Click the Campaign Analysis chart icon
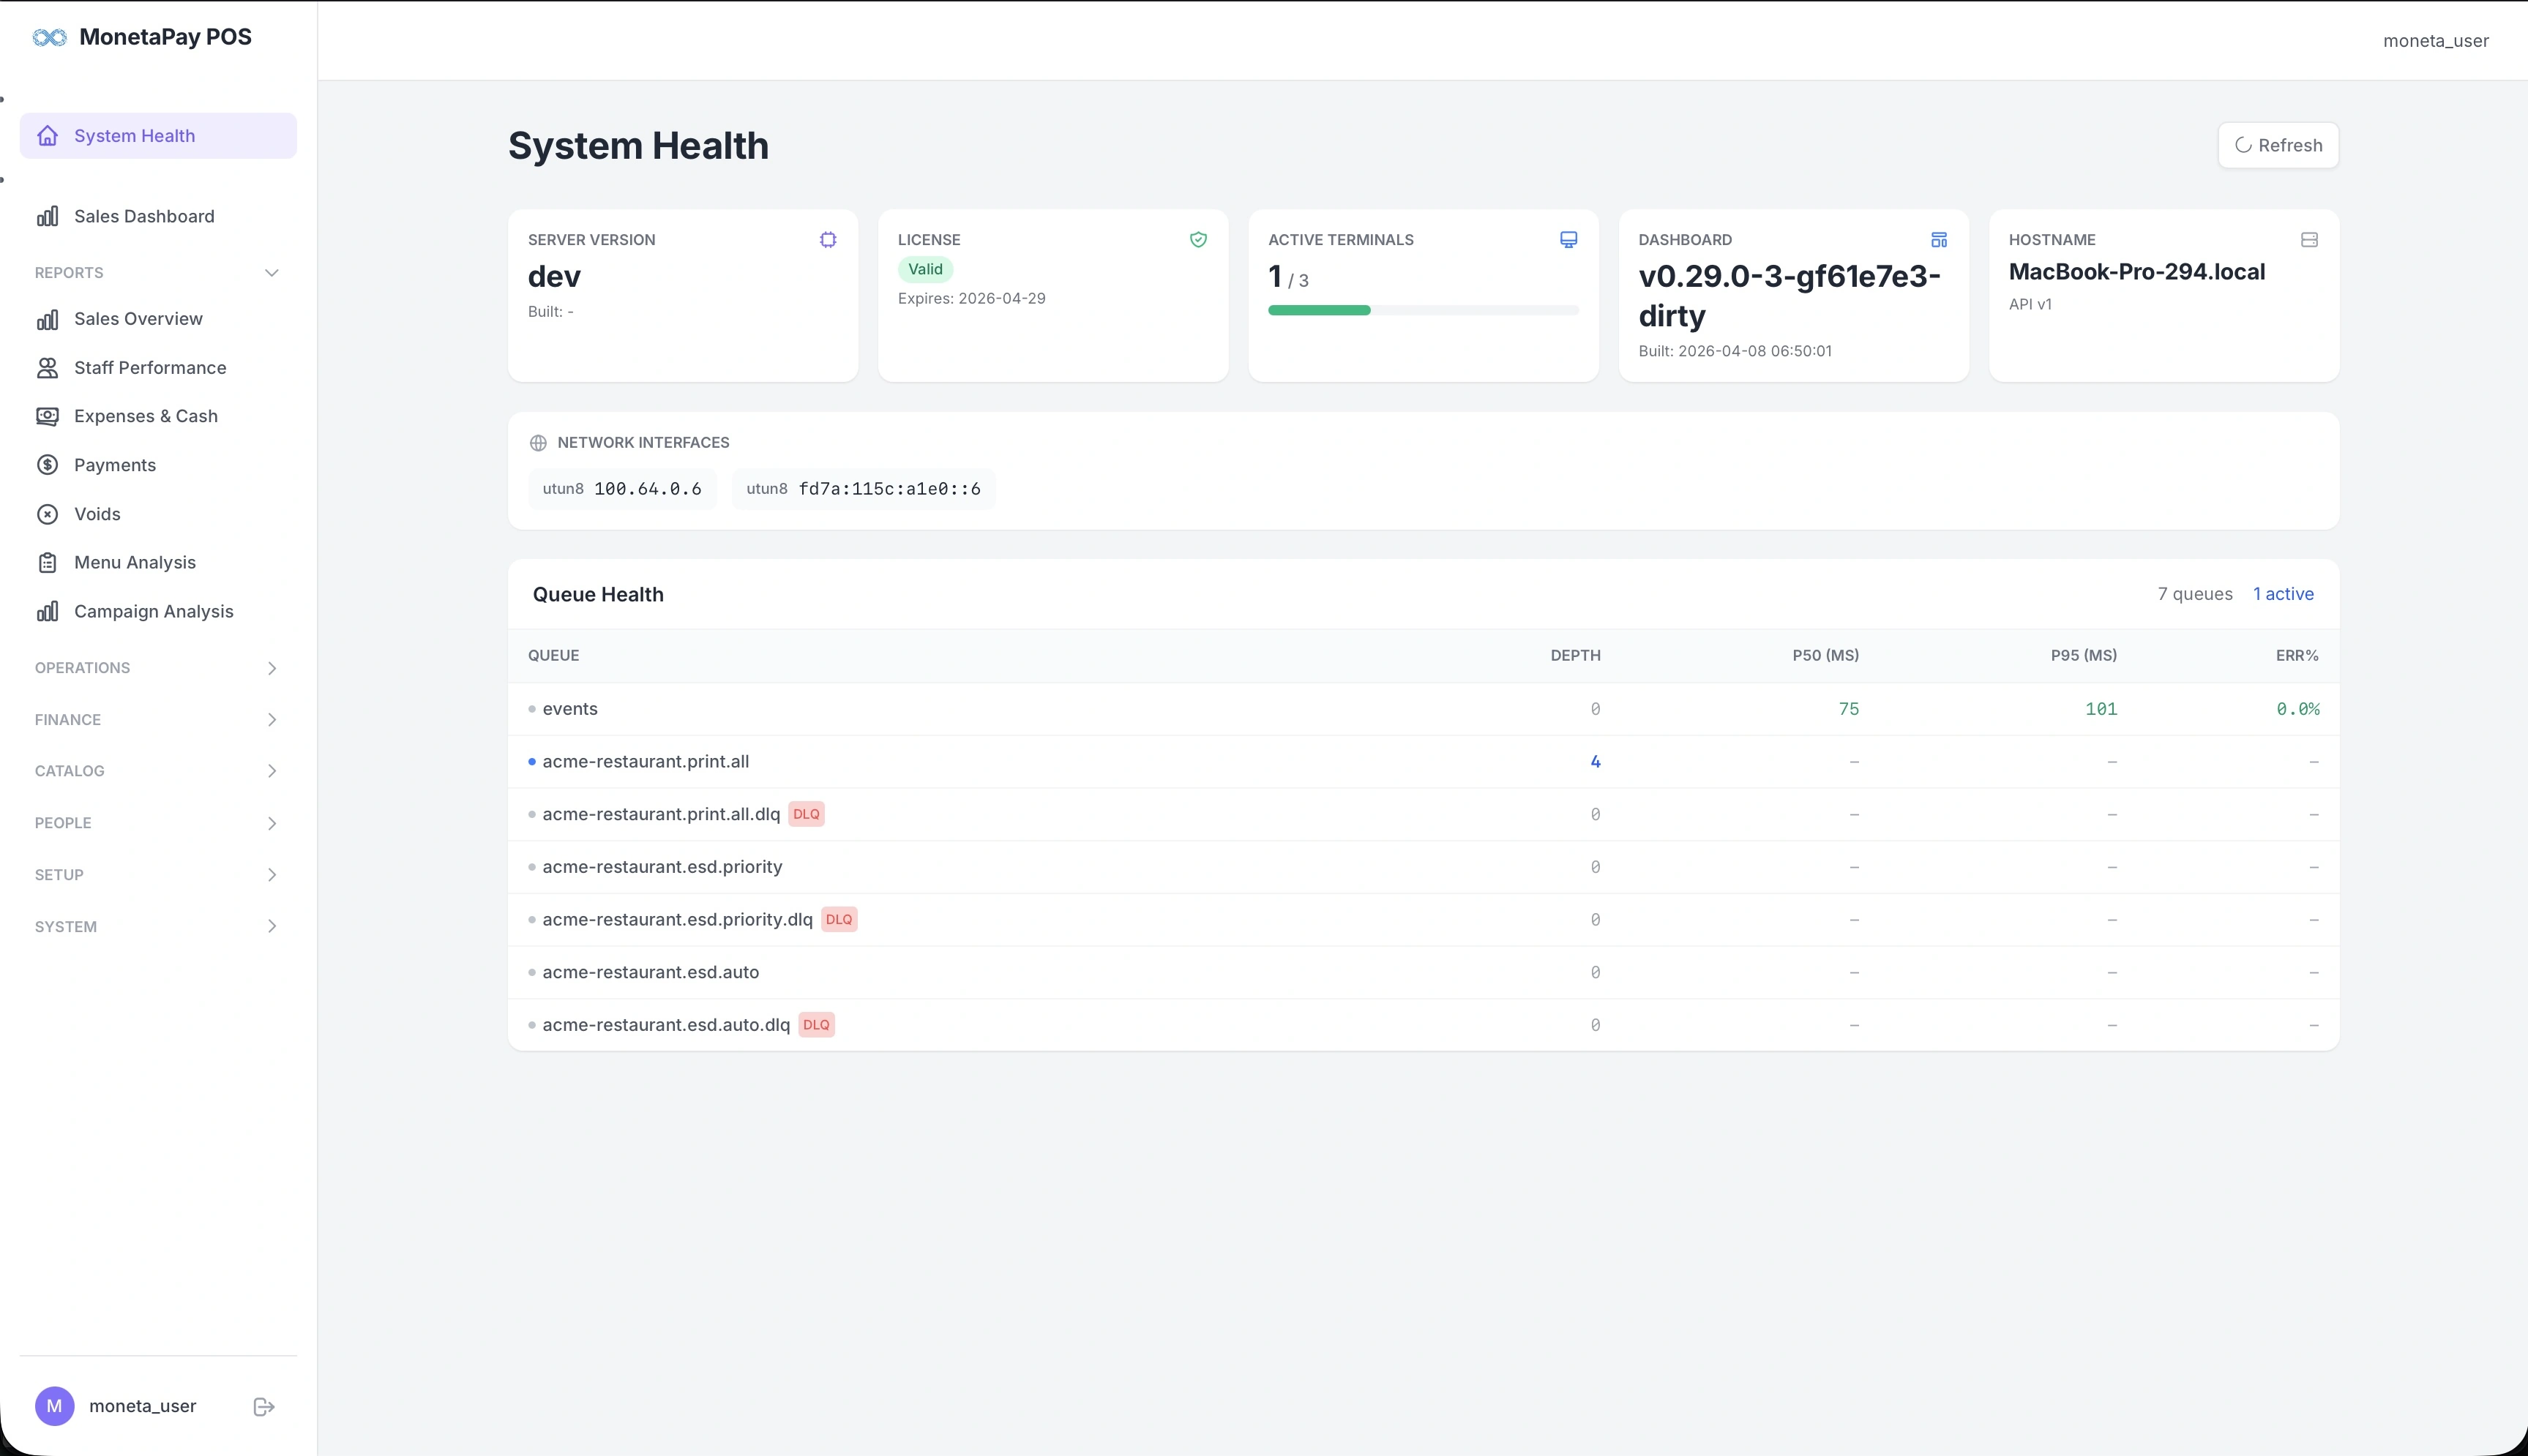Screen dimensions: 2528x1456 [47, 611]
